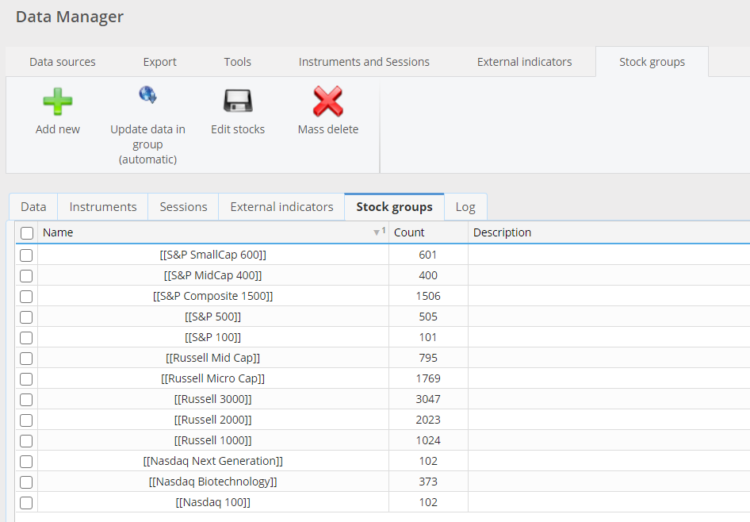Tick the S&P 100 row checkbox
This screenshot has height=522, width=750.
(x=26, y=337)
